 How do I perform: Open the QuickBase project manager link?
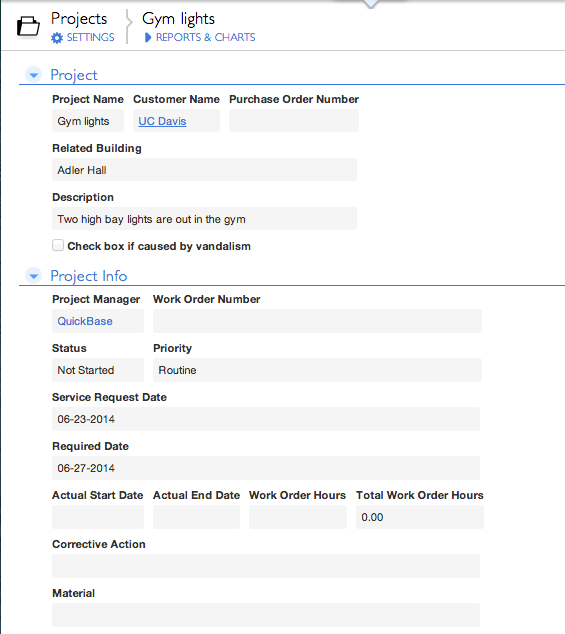pos(85,321)
